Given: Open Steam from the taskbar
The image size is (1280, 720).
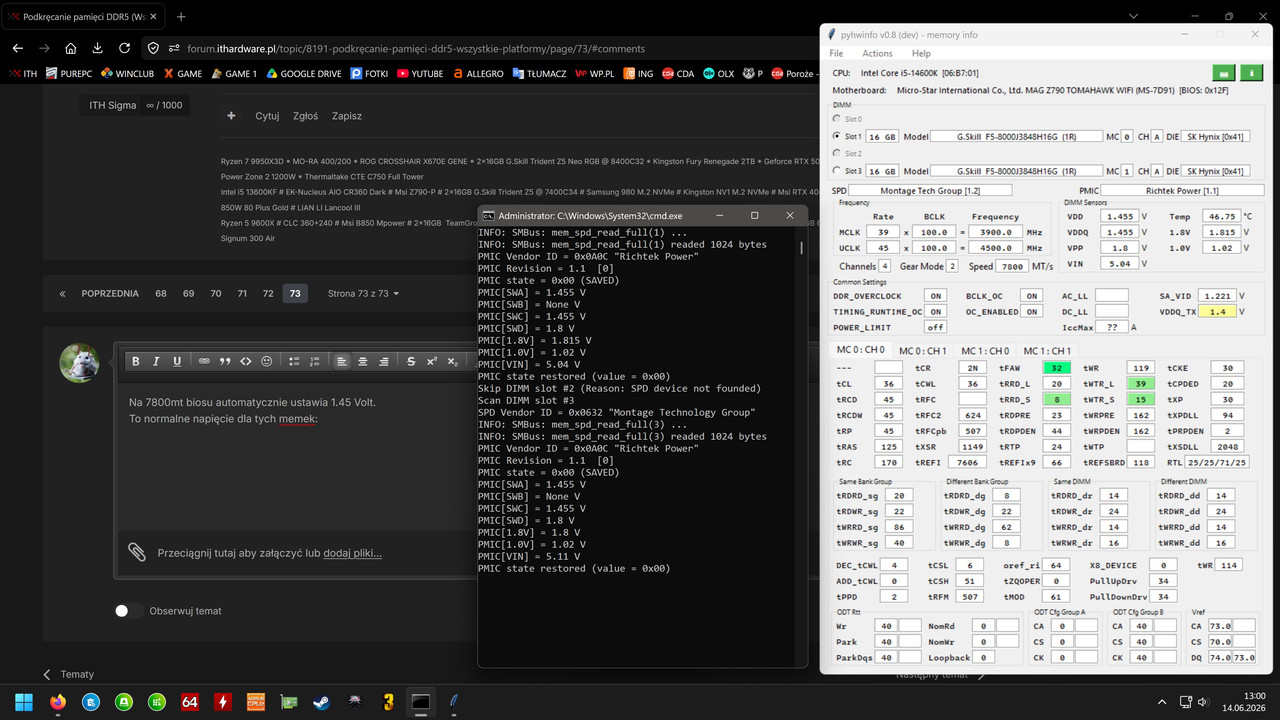Looking at the screenshot, I should [x=322, y=702].
